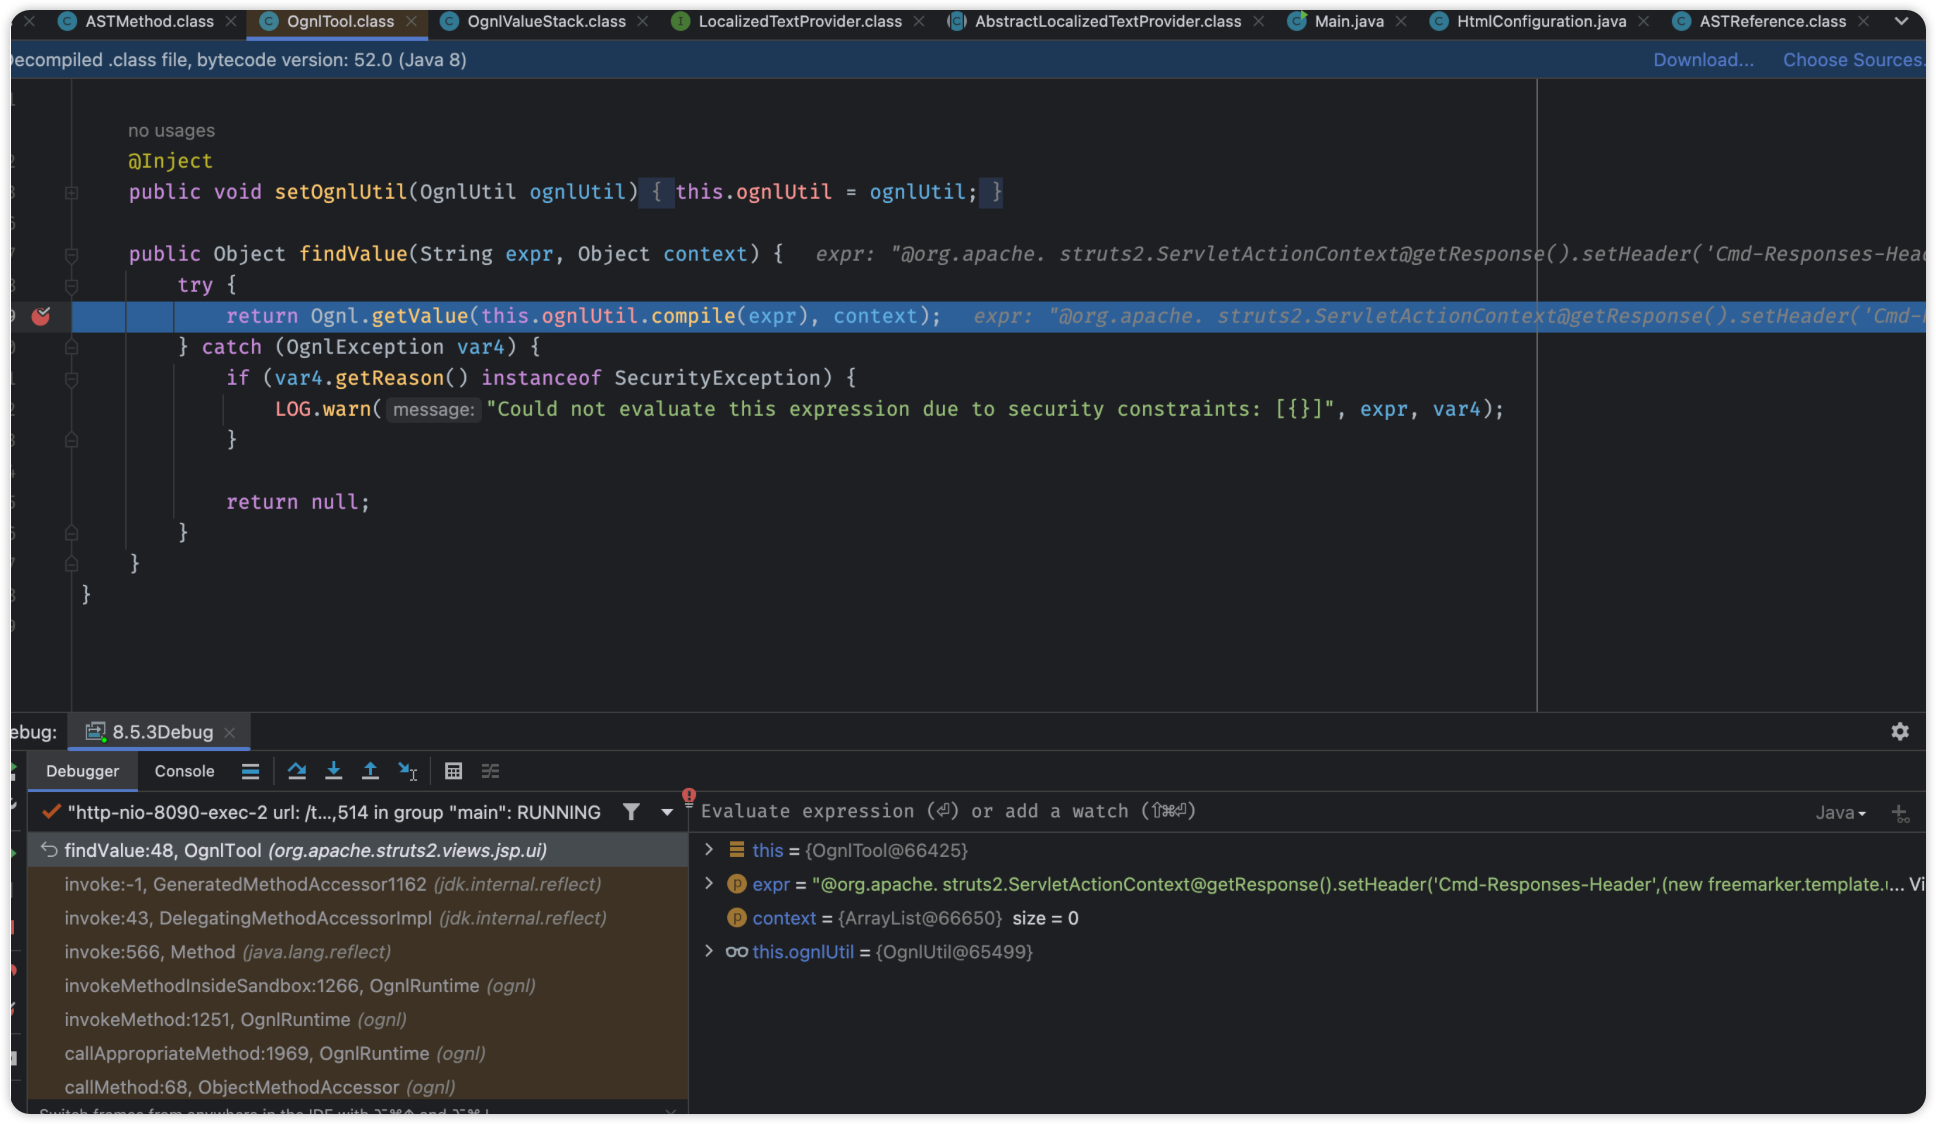
Task: Open the Evaluate Expression calculator icon
Action: 453,771
